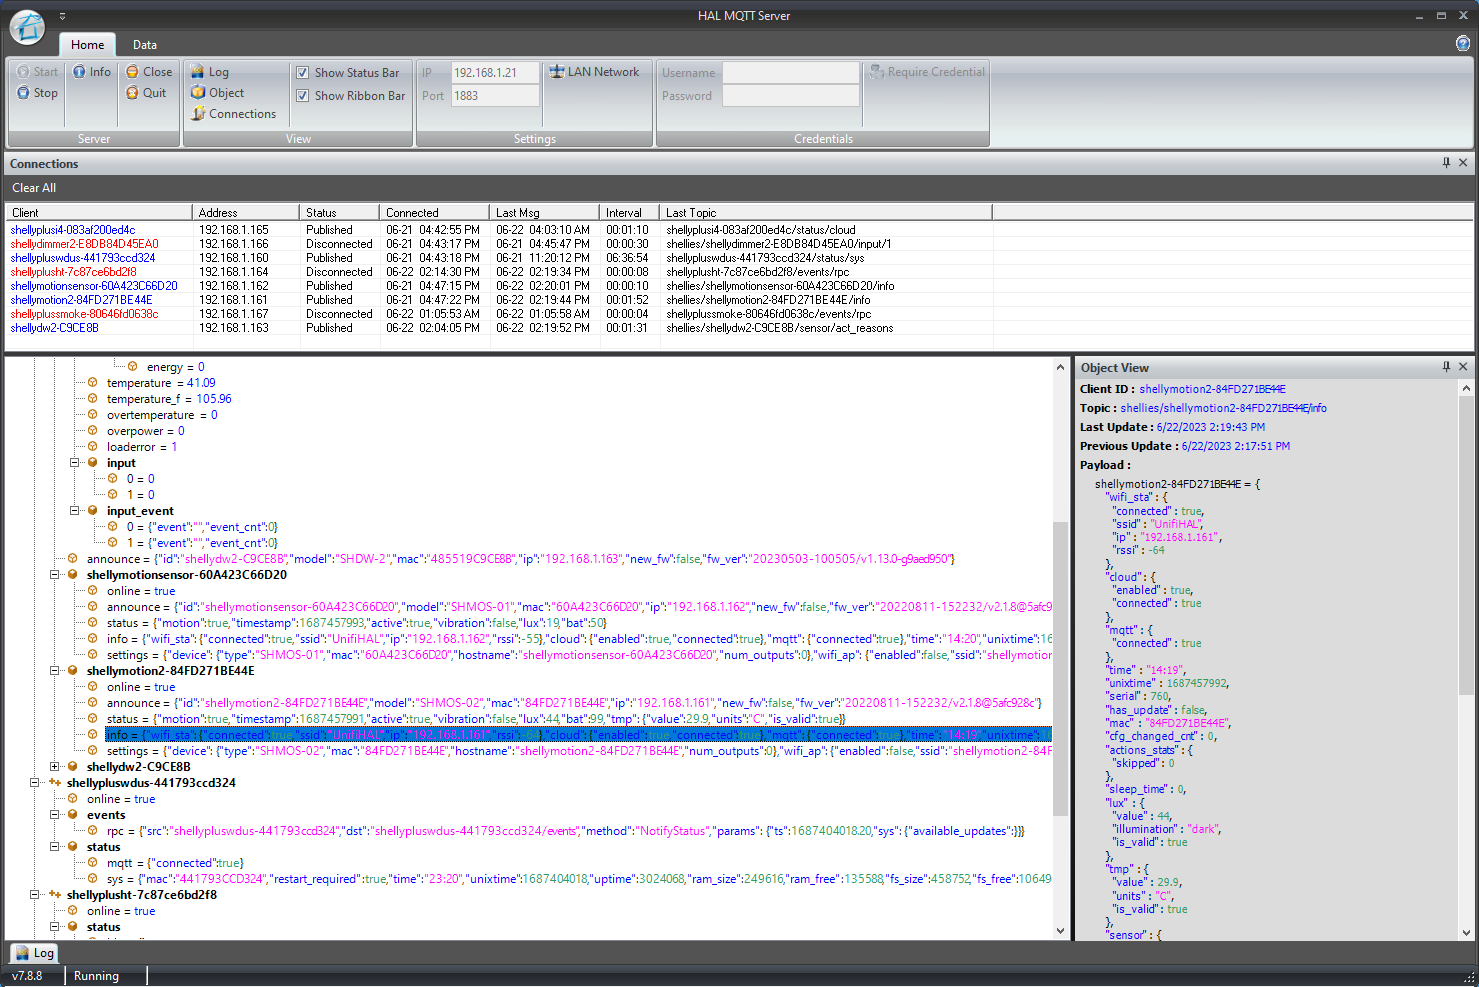
Task: Pin the Connections panel
Action: point(1446,163)
